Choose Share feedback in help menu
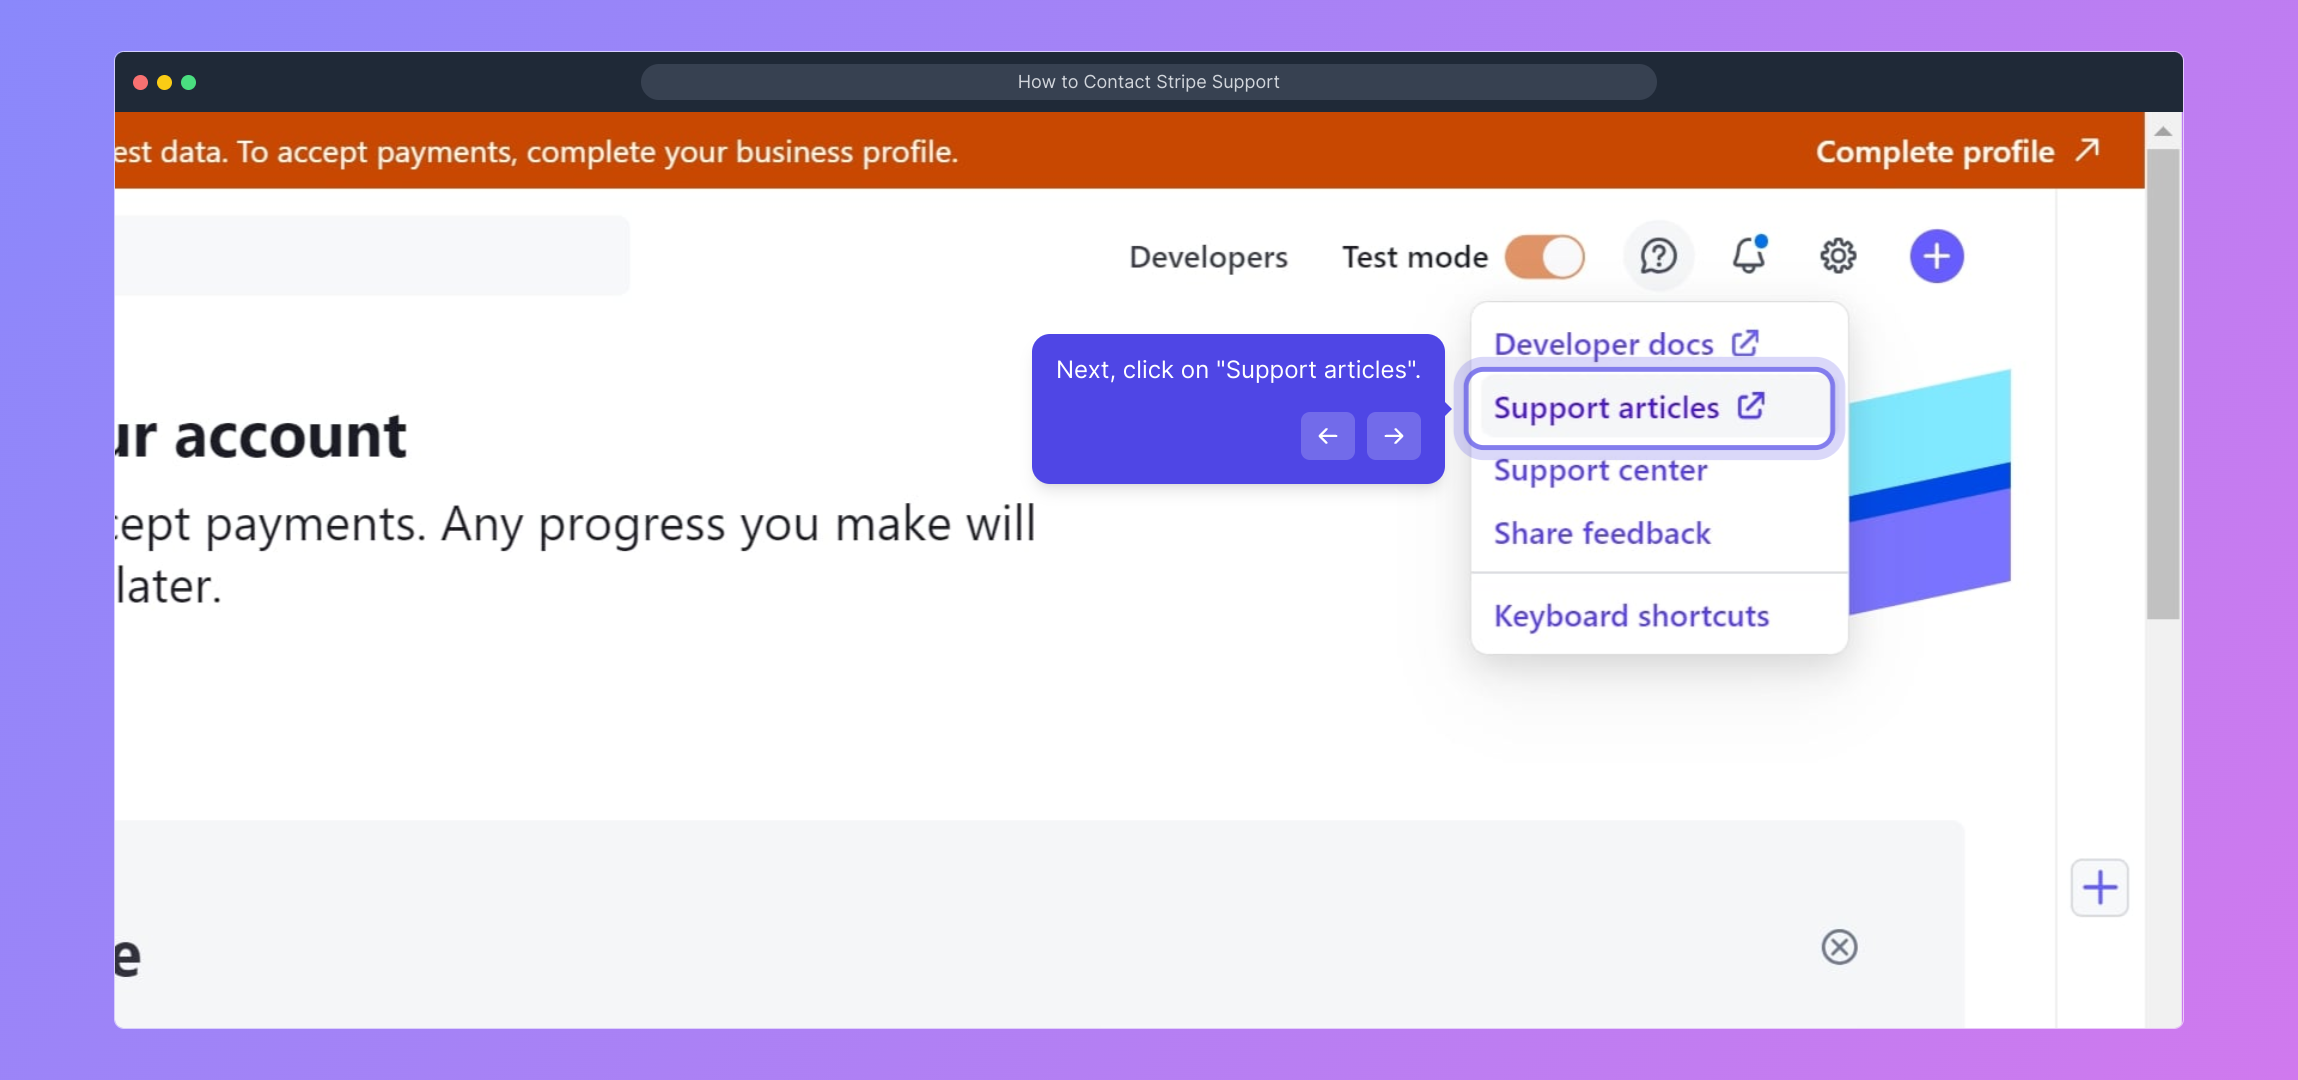The height and width of the screenshot is (1080, 2298). point(1602,533)
